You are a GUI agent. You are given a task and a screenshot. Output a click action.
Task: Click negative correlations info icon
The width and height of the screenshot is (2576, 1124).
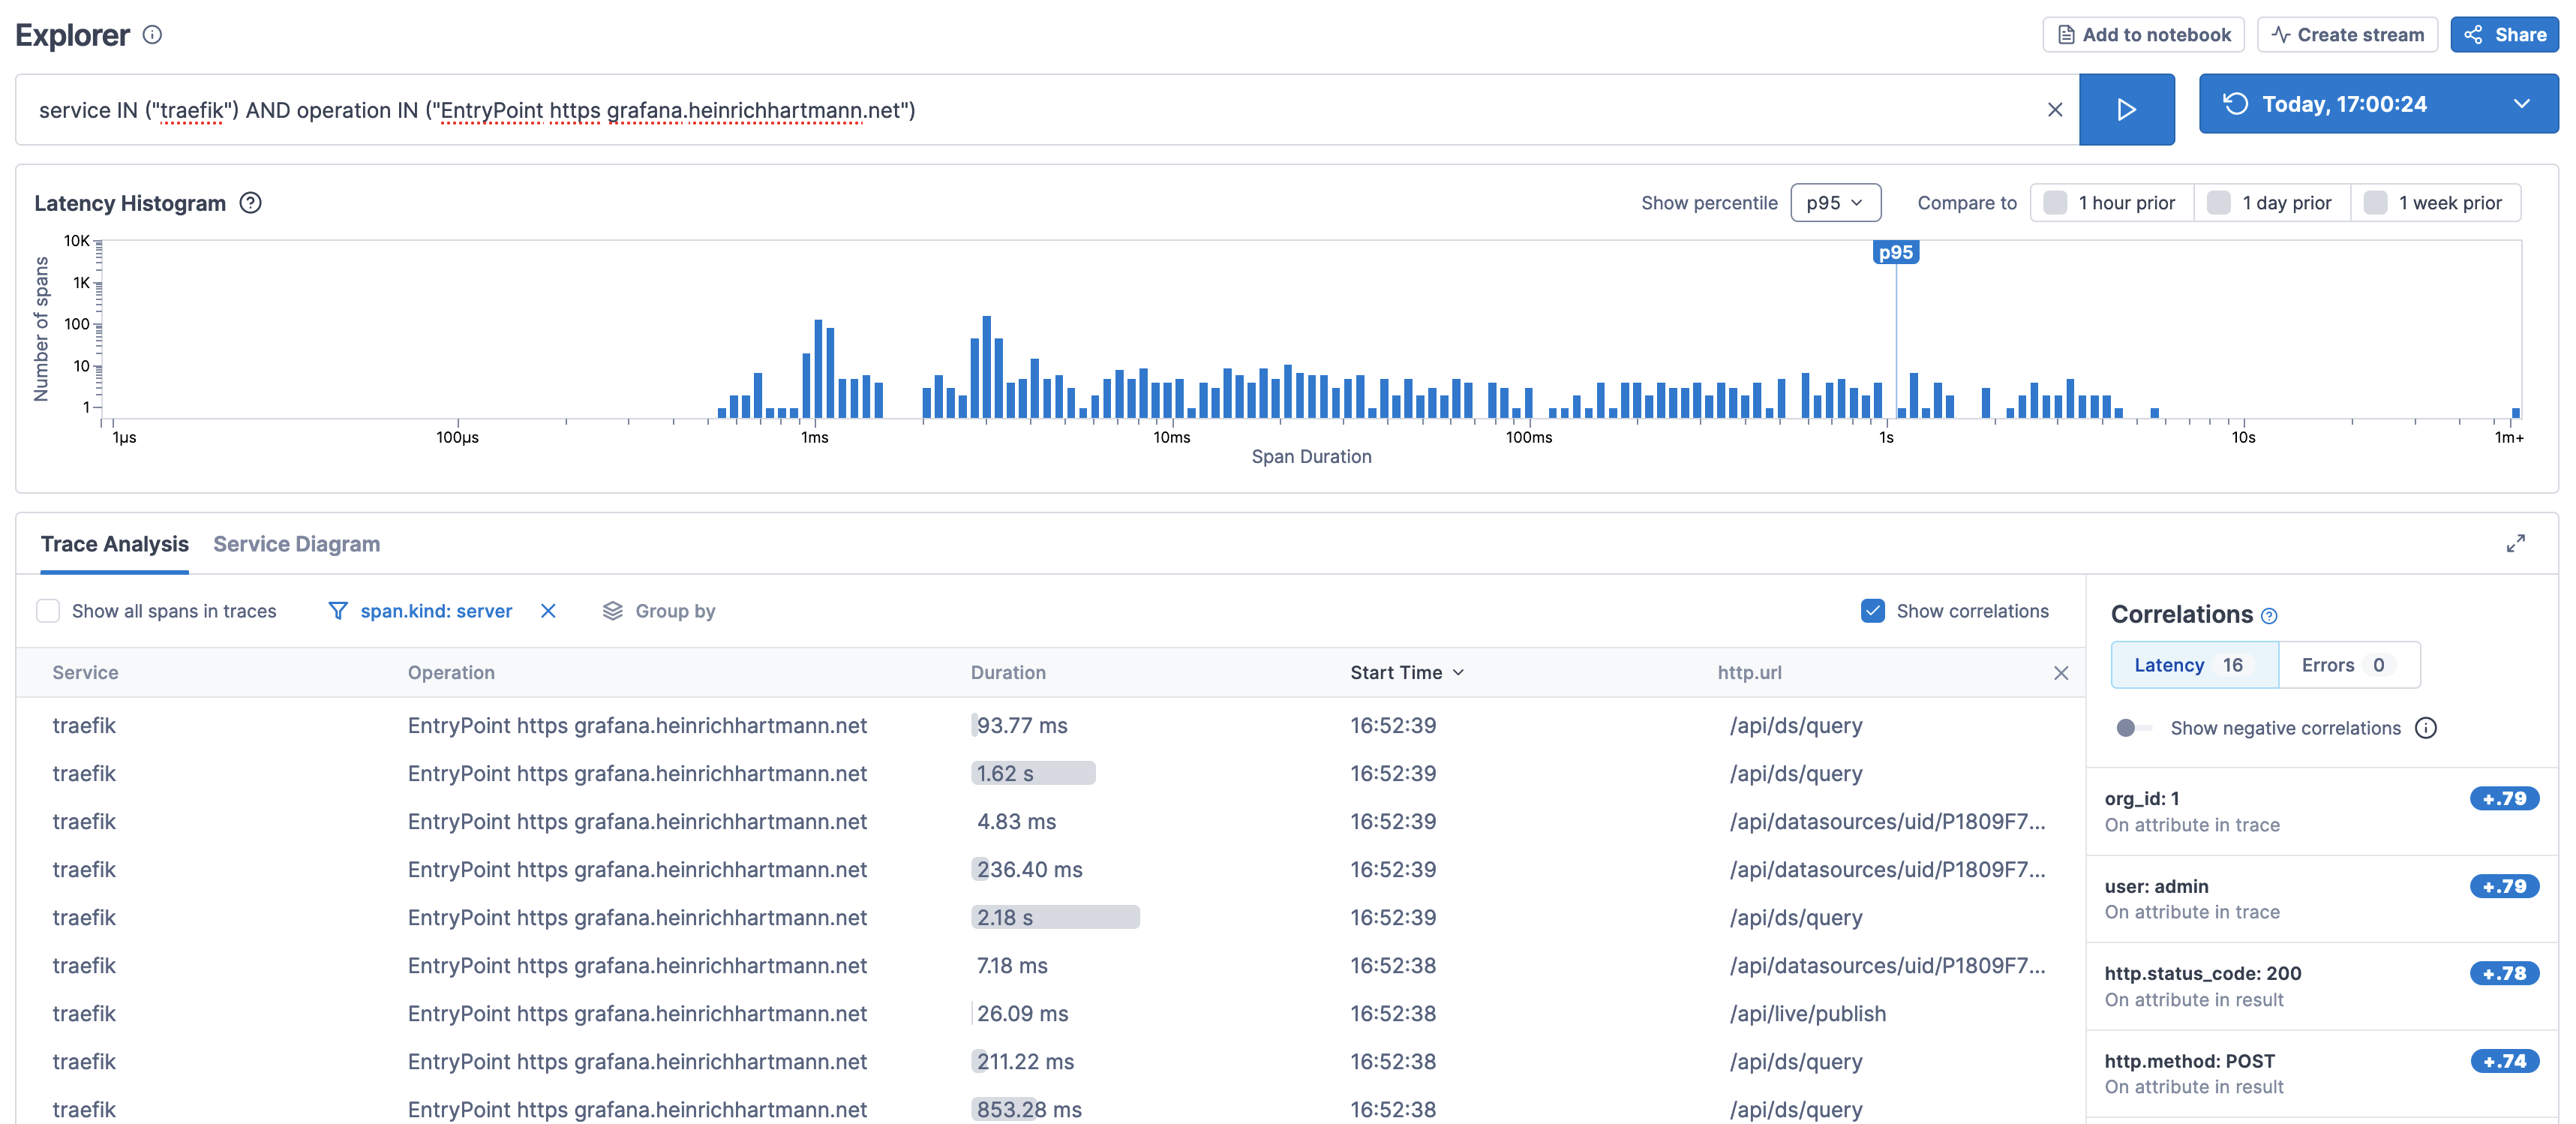pos(2426,728)
